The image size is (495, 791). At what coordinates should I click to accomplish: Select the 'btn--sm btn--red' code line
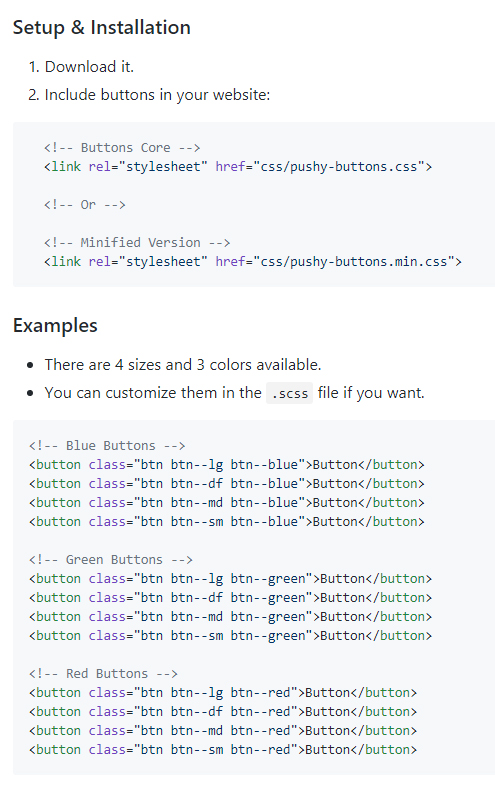[x=223, y=750]
